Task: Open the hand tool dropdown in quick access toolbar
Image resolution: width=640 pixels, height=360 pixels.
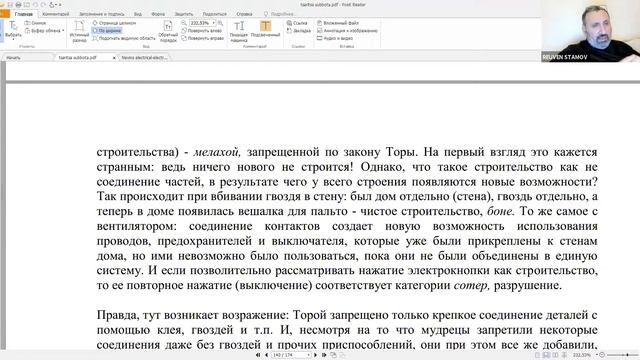Action: click(55, 5)
